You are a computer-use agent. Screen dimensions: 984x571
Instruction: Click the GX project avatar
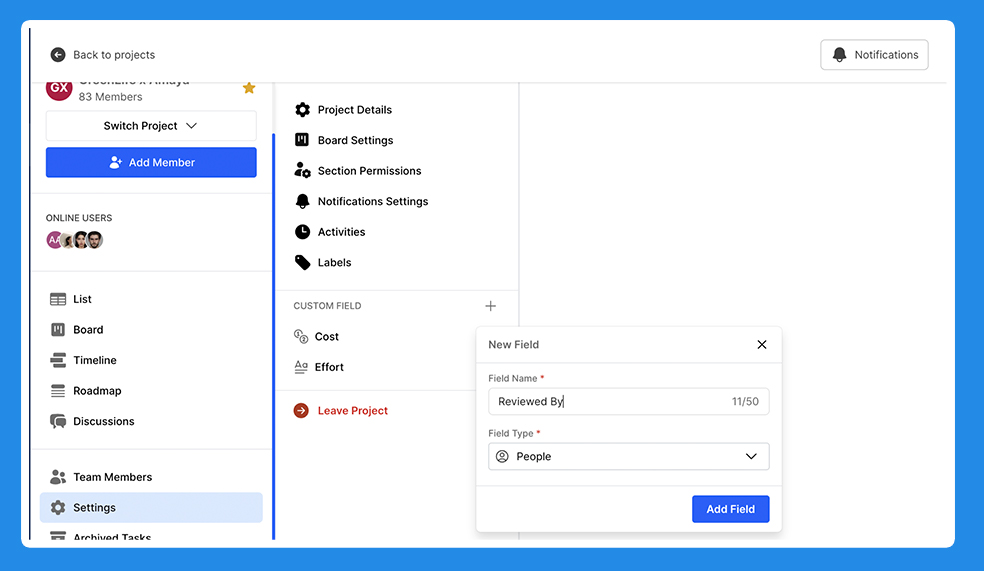coord(59,90)
